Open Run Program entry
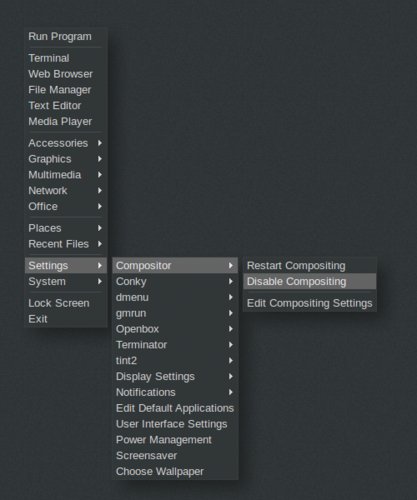417x500 pixels. pyautogui.click(x=66, y=36)
